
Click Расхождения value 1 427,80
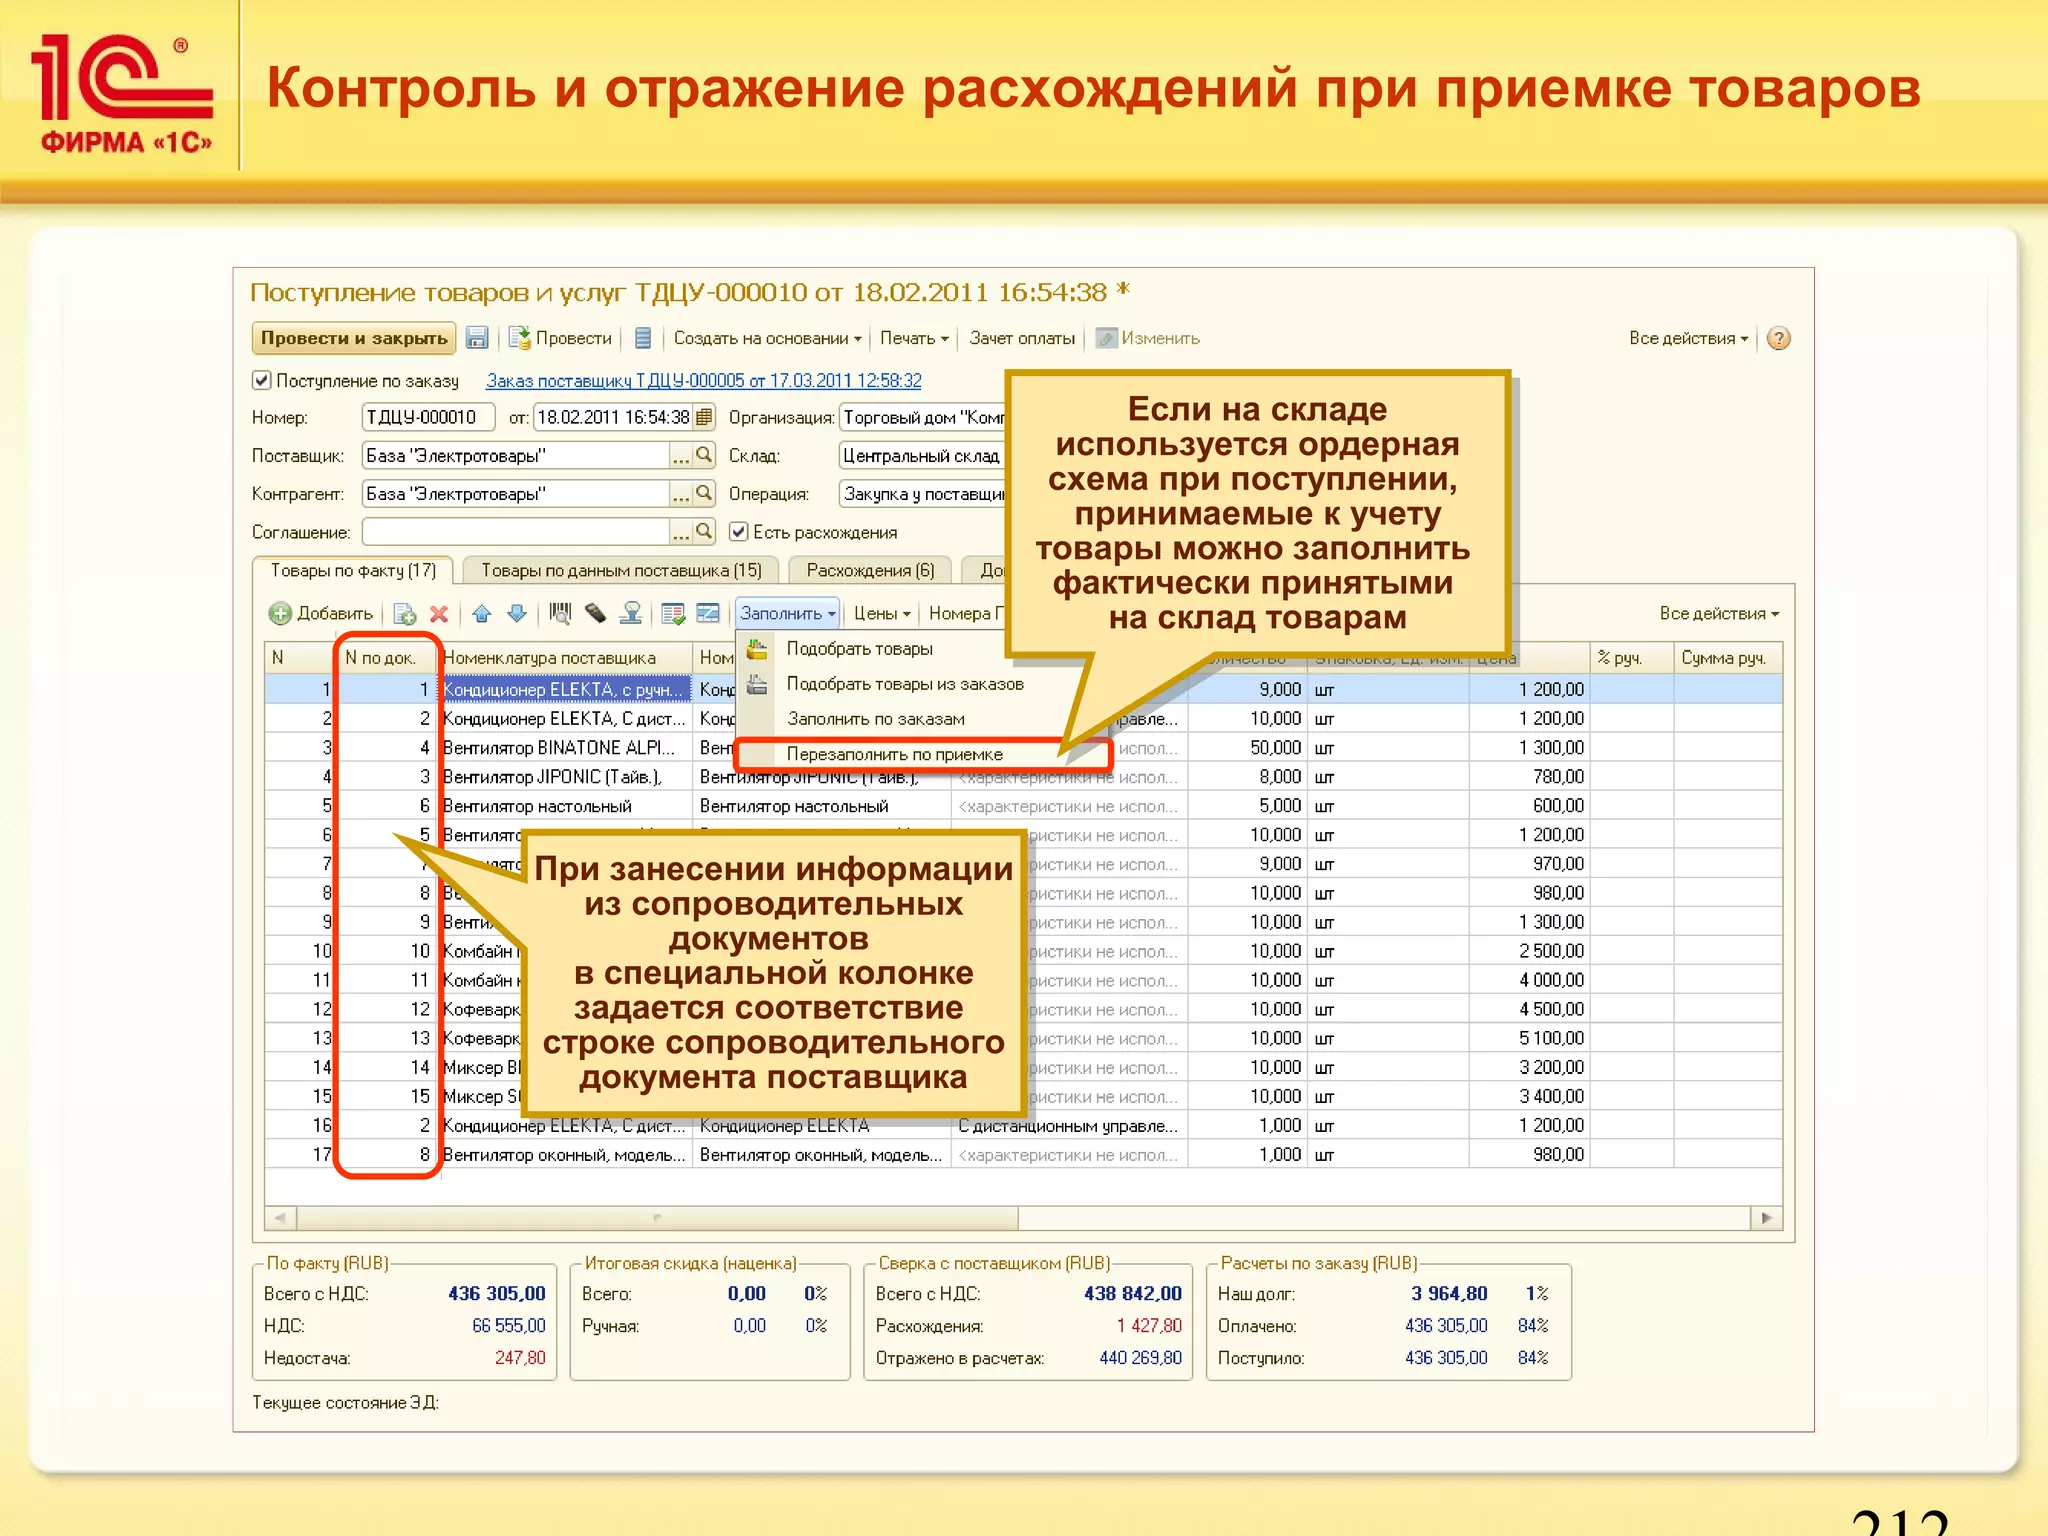(1149, 1325)
